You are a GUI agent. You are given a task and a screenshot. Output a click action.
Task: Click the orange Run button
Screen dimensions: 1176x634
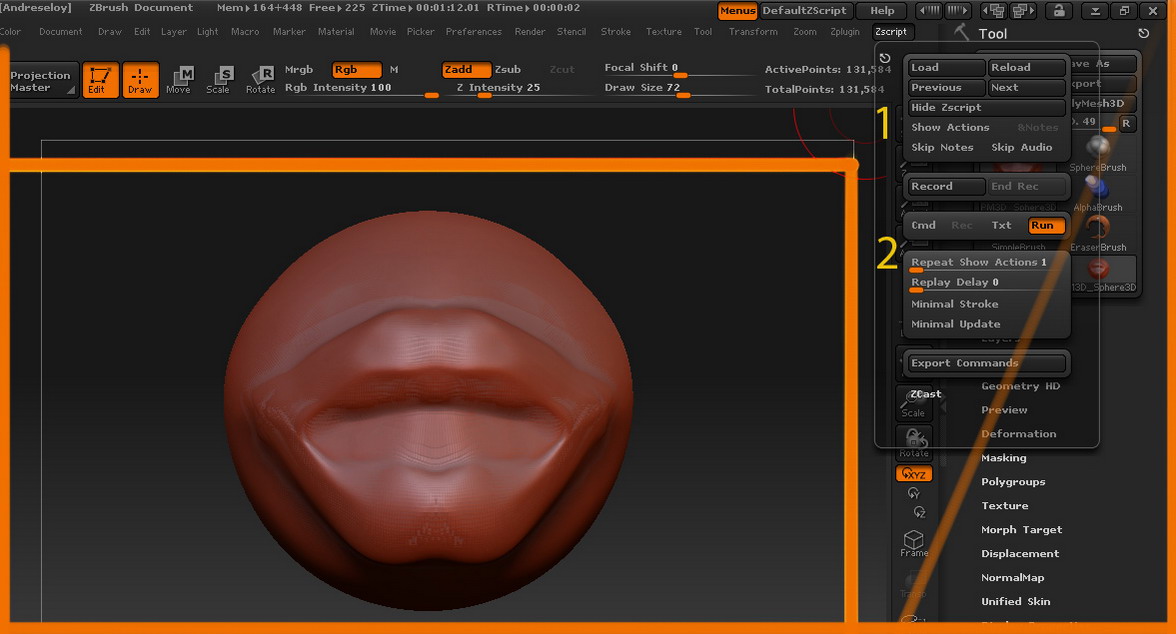1046,225
